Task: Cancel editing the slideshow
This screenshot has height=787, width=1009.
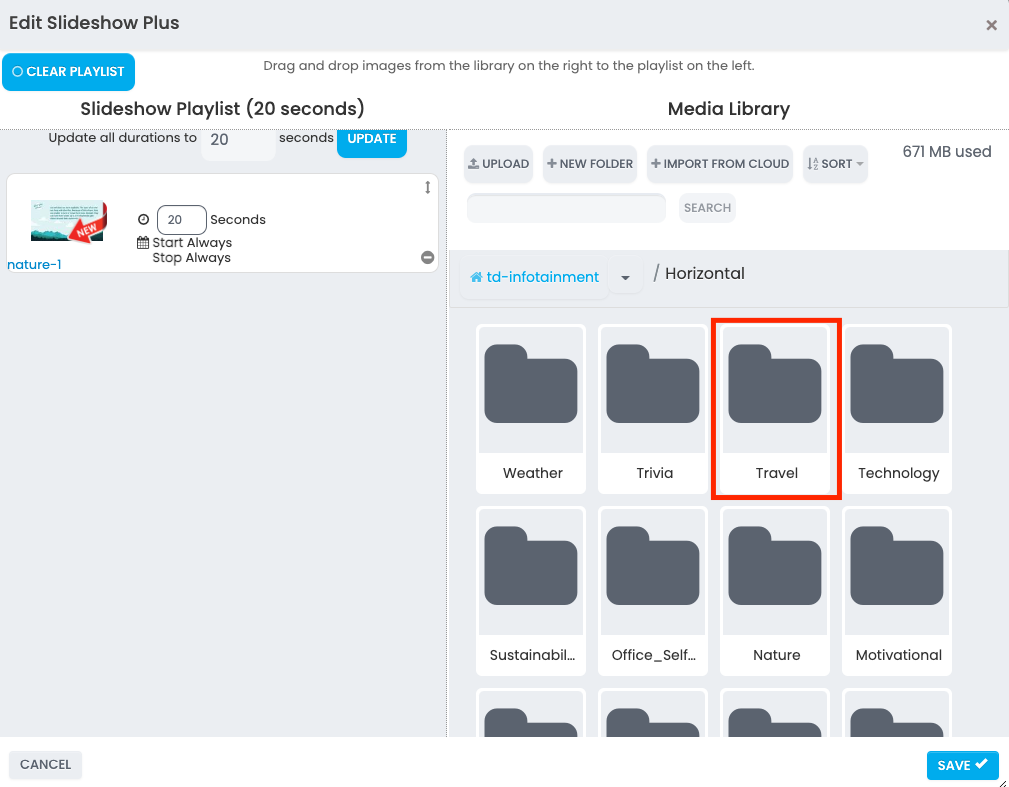Action: point(45,764)
